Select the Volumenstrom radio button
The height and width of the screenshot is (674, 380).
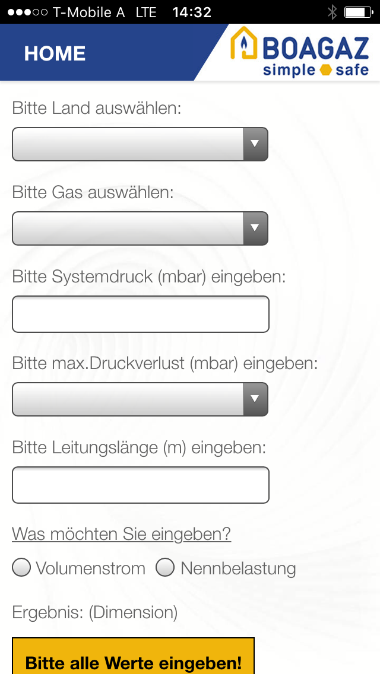(x=21, y=567)
